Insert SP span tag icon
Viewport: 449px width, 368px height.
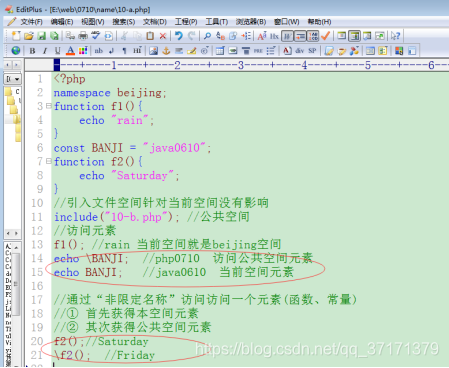click(x=312, y=51)
